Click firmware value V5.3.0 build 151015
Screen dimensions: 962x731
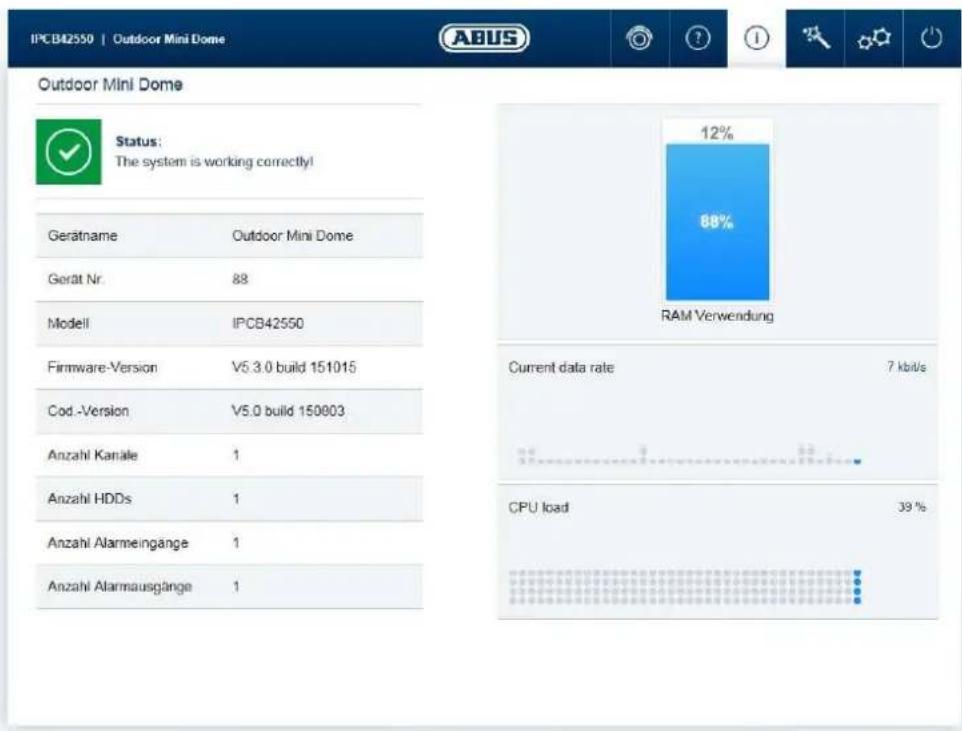(294, 367)
